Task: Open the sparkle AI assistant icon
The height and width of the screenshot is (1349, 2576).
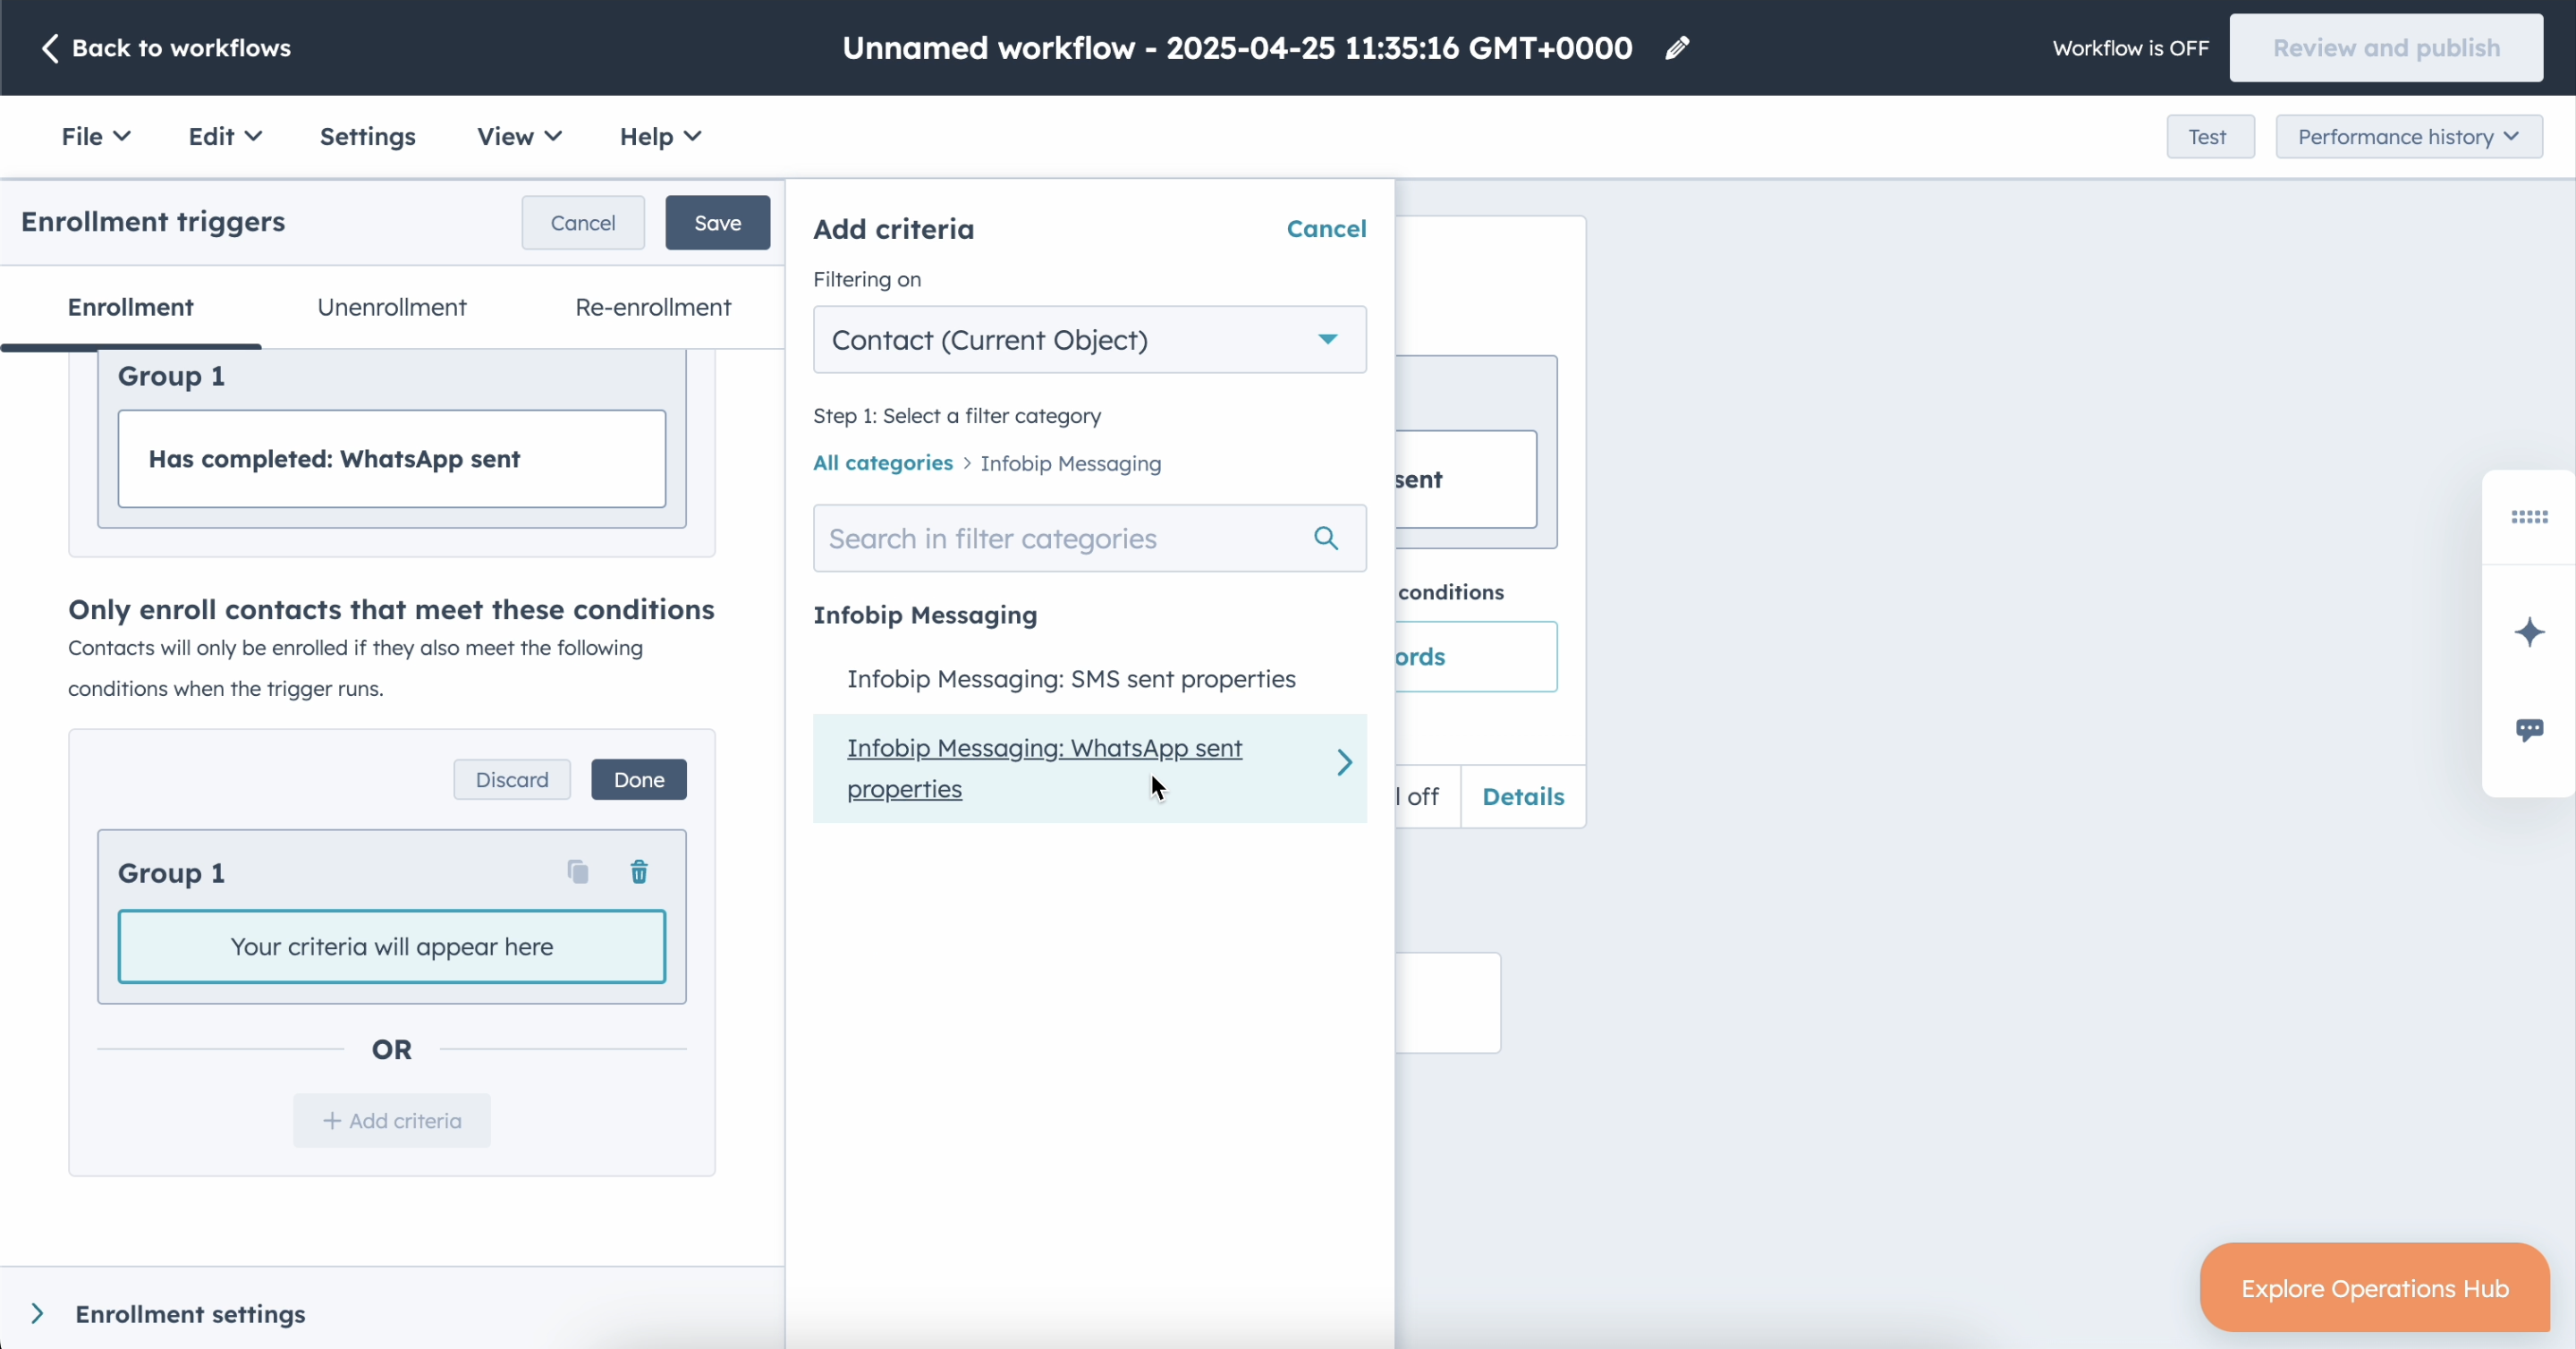Action: pyautogui.click(x=2529, y=632)
